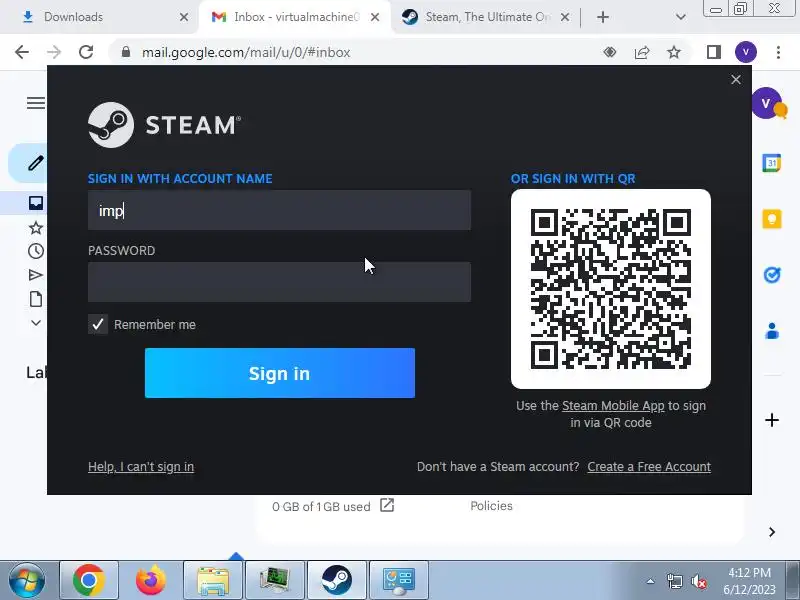Screen dimensions: 800x600
Task: Close the Steam sign-in dialog
Action: pos(735,80)
